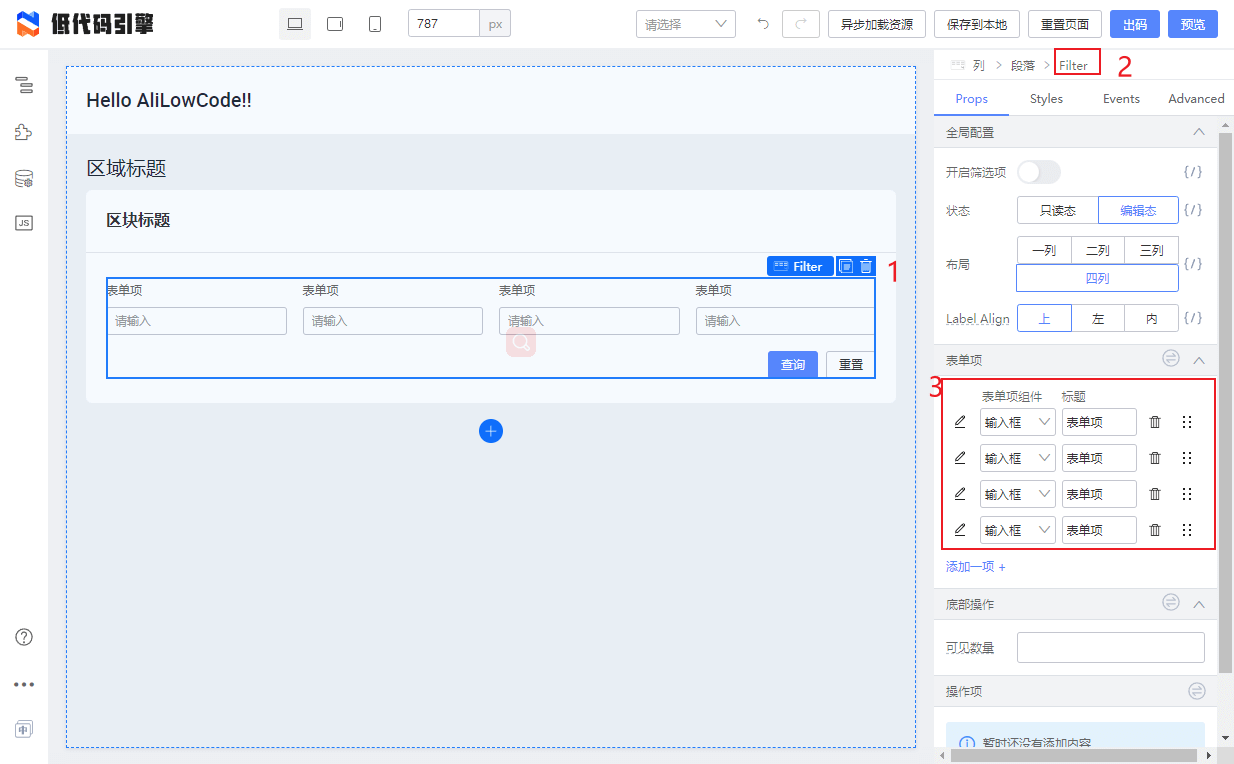Click the 添加一项 link to add an item

(x=972, y=566)
